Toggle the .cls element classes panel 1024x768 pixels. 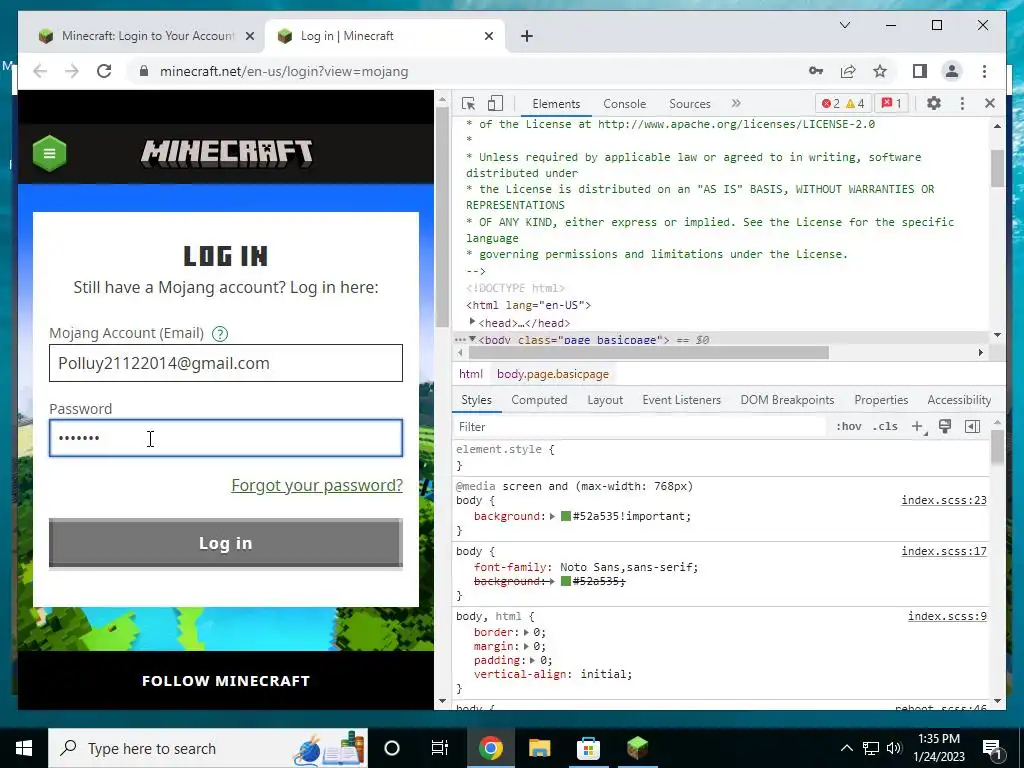click(885, 426)
